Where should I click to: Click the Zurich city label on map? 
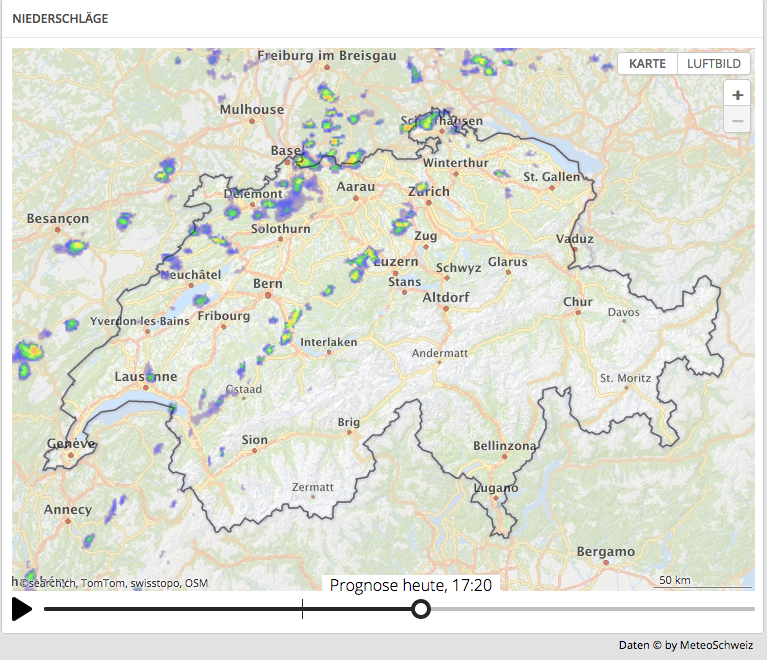[x=428, y=191]
